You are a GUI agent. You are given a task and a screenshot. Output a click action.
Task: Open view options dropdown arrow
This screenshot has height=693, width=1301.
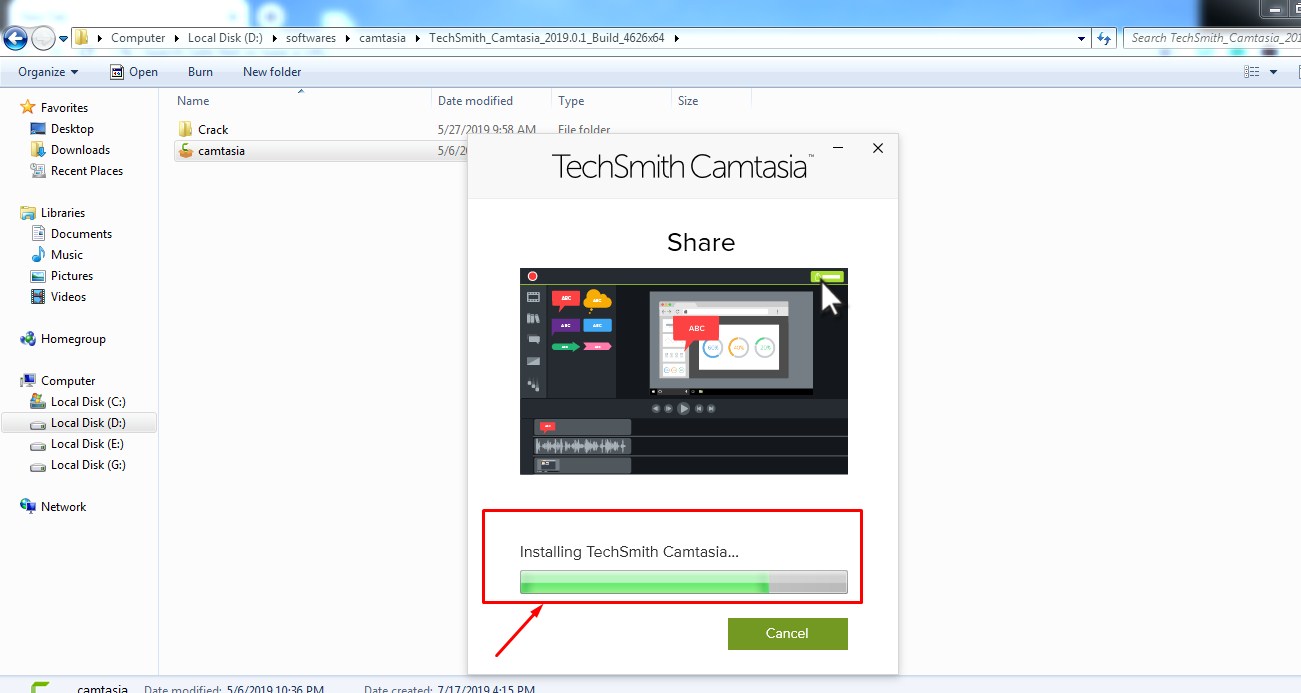coord(1273,72)
